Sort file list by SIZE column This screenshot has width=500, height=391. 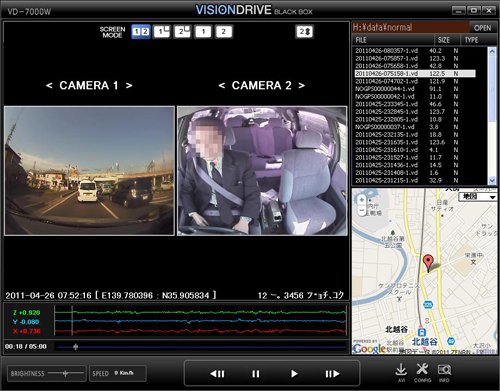(x=447, y=40)
